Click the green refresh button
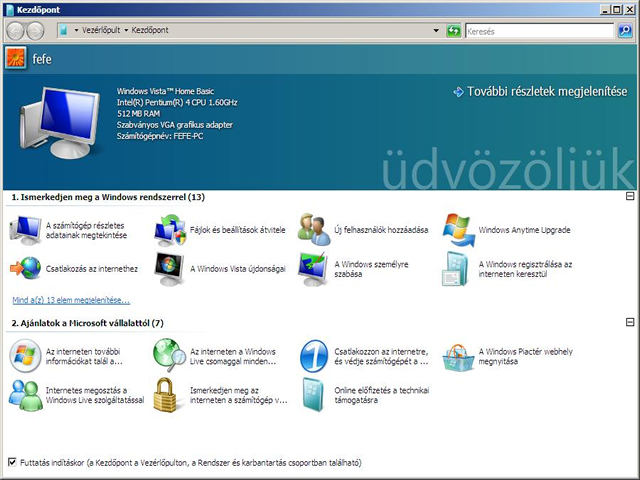The height and width of the screenshot is (480, 640). tap(453, 31)
